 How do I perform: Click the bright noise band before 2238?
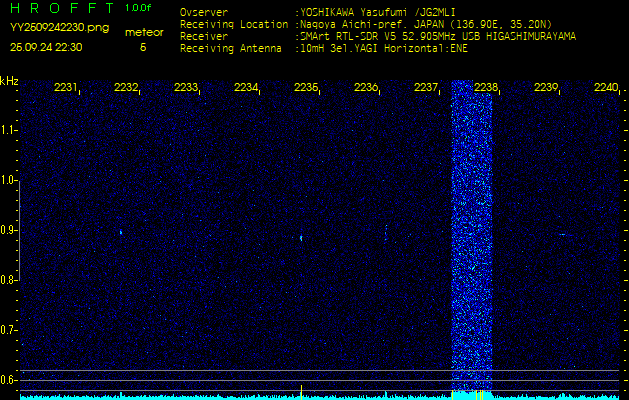472,236
